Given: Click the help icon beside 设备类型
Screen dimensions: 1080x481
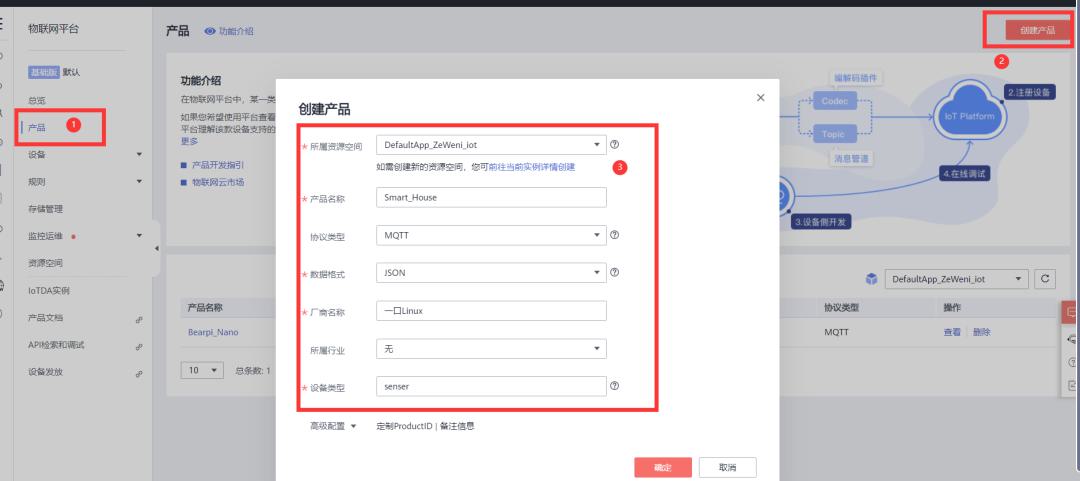Looking at the screenshot, I should coord(615,386).
